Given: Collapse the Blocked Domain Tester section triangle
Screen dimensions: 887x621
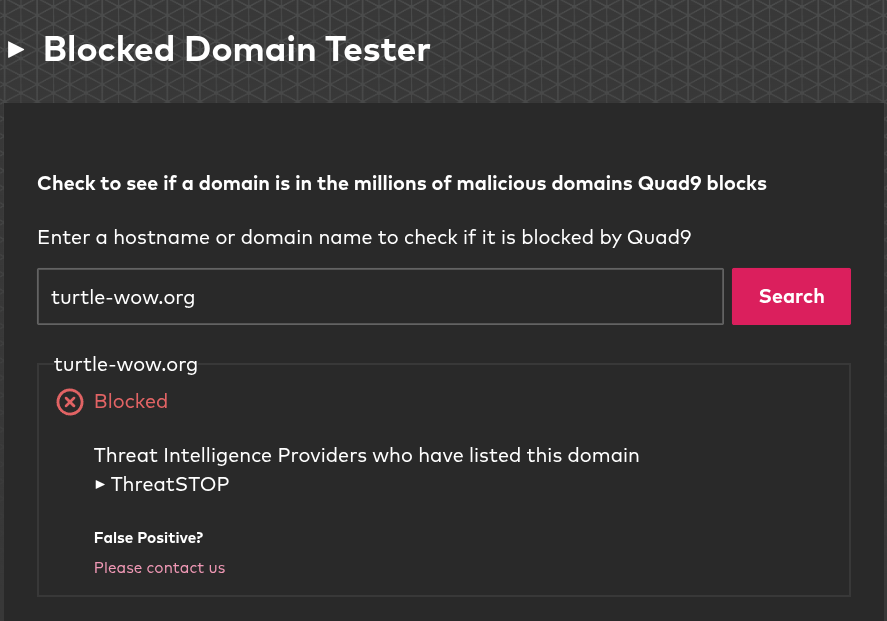Looking at the screenshot, I should click(x=16, y=50).
